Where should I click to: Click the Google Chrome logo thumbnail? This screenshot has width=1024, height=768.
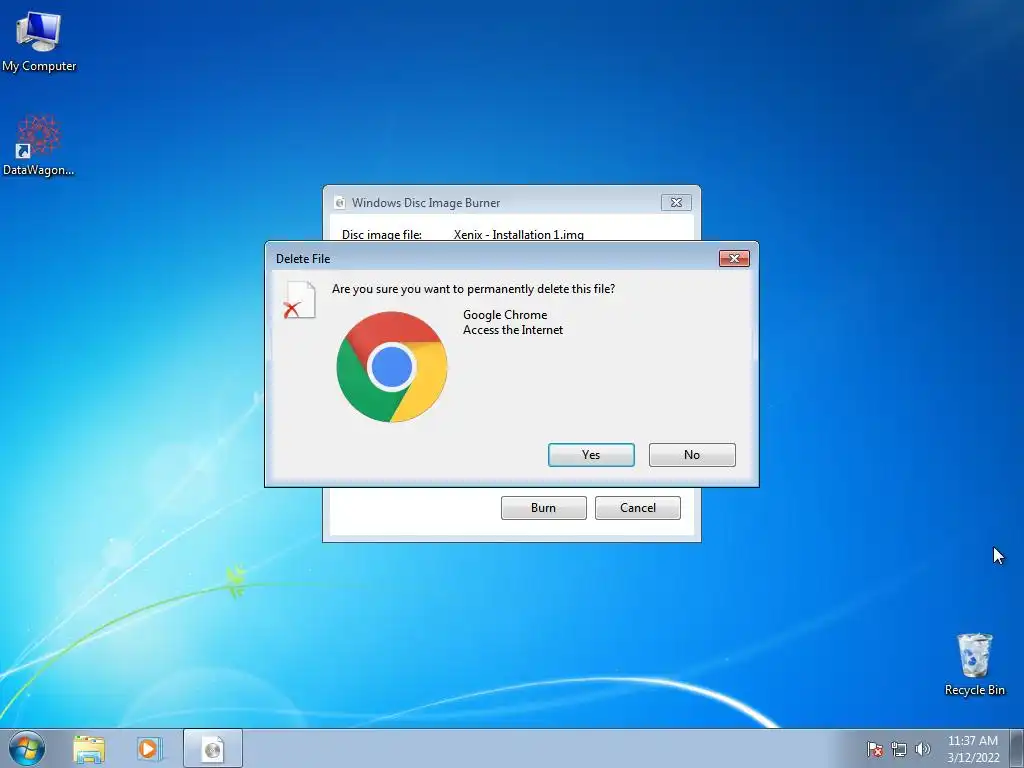[392, 367]
